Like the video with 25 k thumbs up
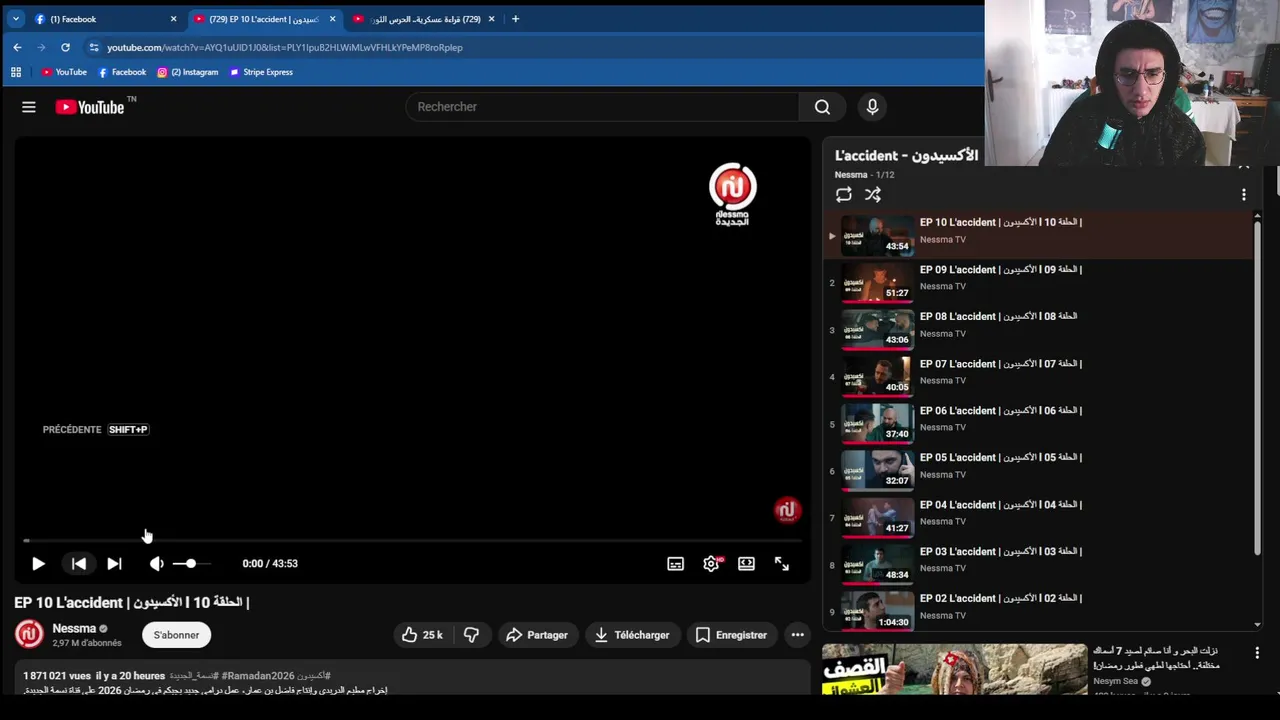This screenshot has height=720, width=1280. coord(422,635)
